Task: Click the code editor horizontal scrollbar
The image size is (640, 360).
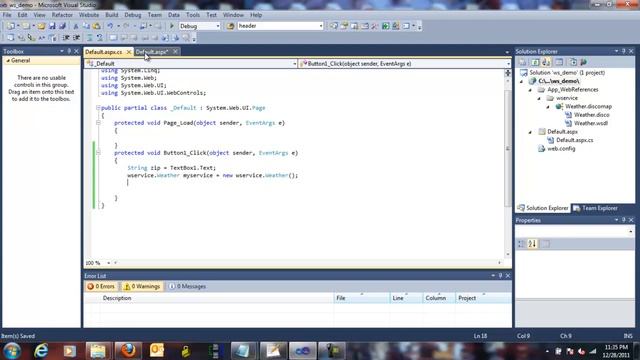Action: click(307, 263)
